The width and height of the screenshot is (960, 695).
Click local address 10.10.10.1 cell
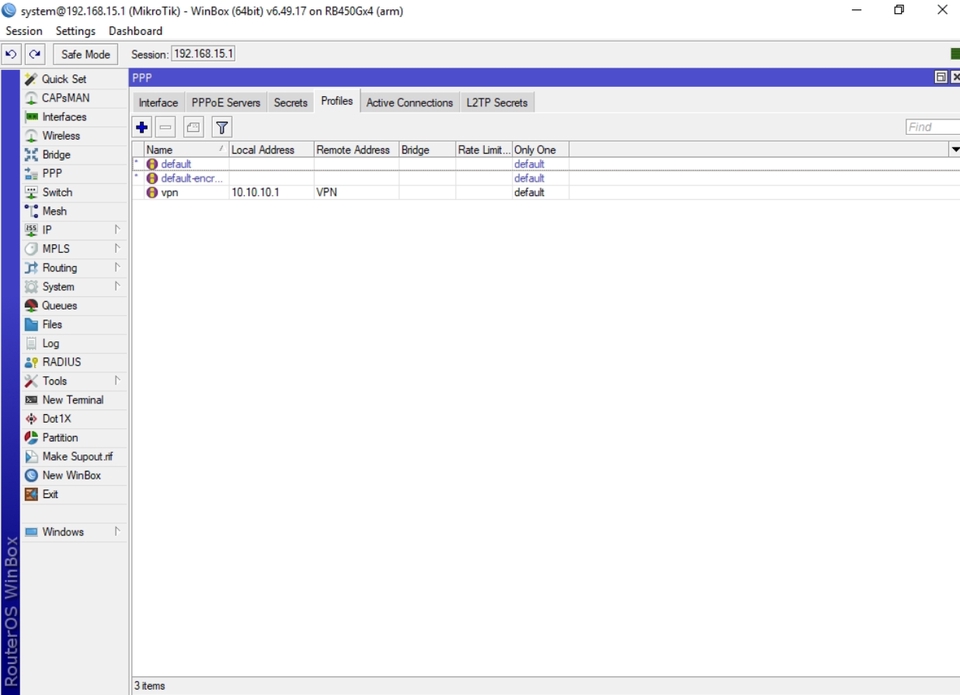[272, 192]
